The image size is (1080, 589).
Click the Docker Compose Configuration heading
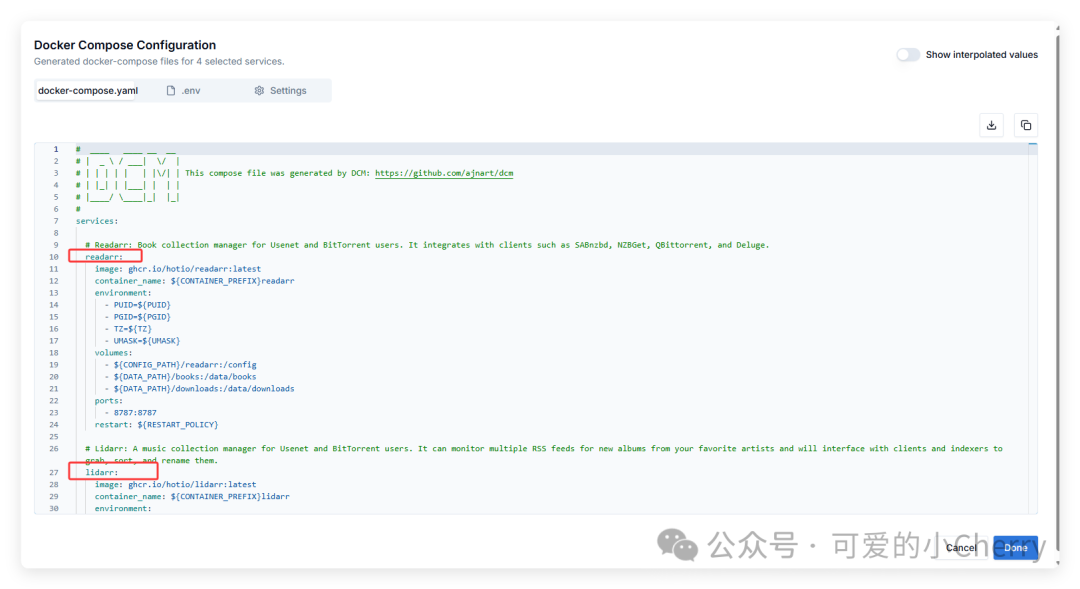pyautogui.click(x=125, y=45)
